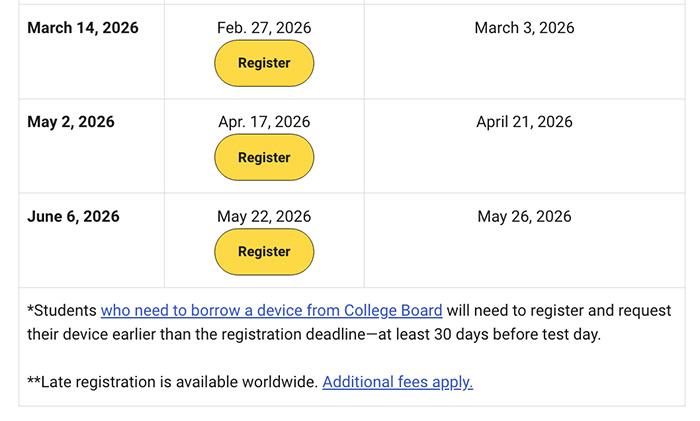
Task: Click the June 6, 2026 test date
Action: pyautogui.click(x=73, y=217)
